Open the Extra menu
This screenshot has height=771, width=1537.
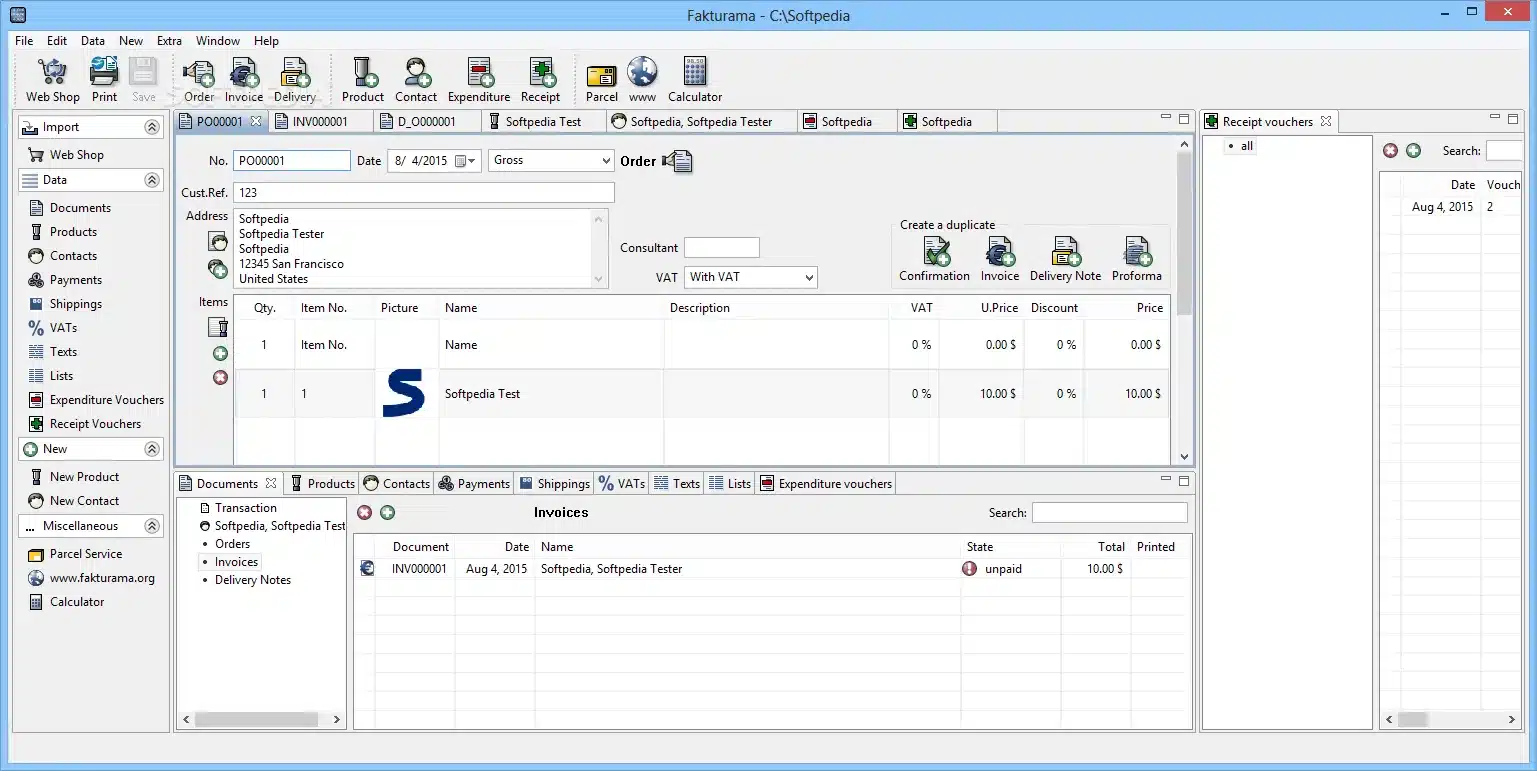point(169,41)
